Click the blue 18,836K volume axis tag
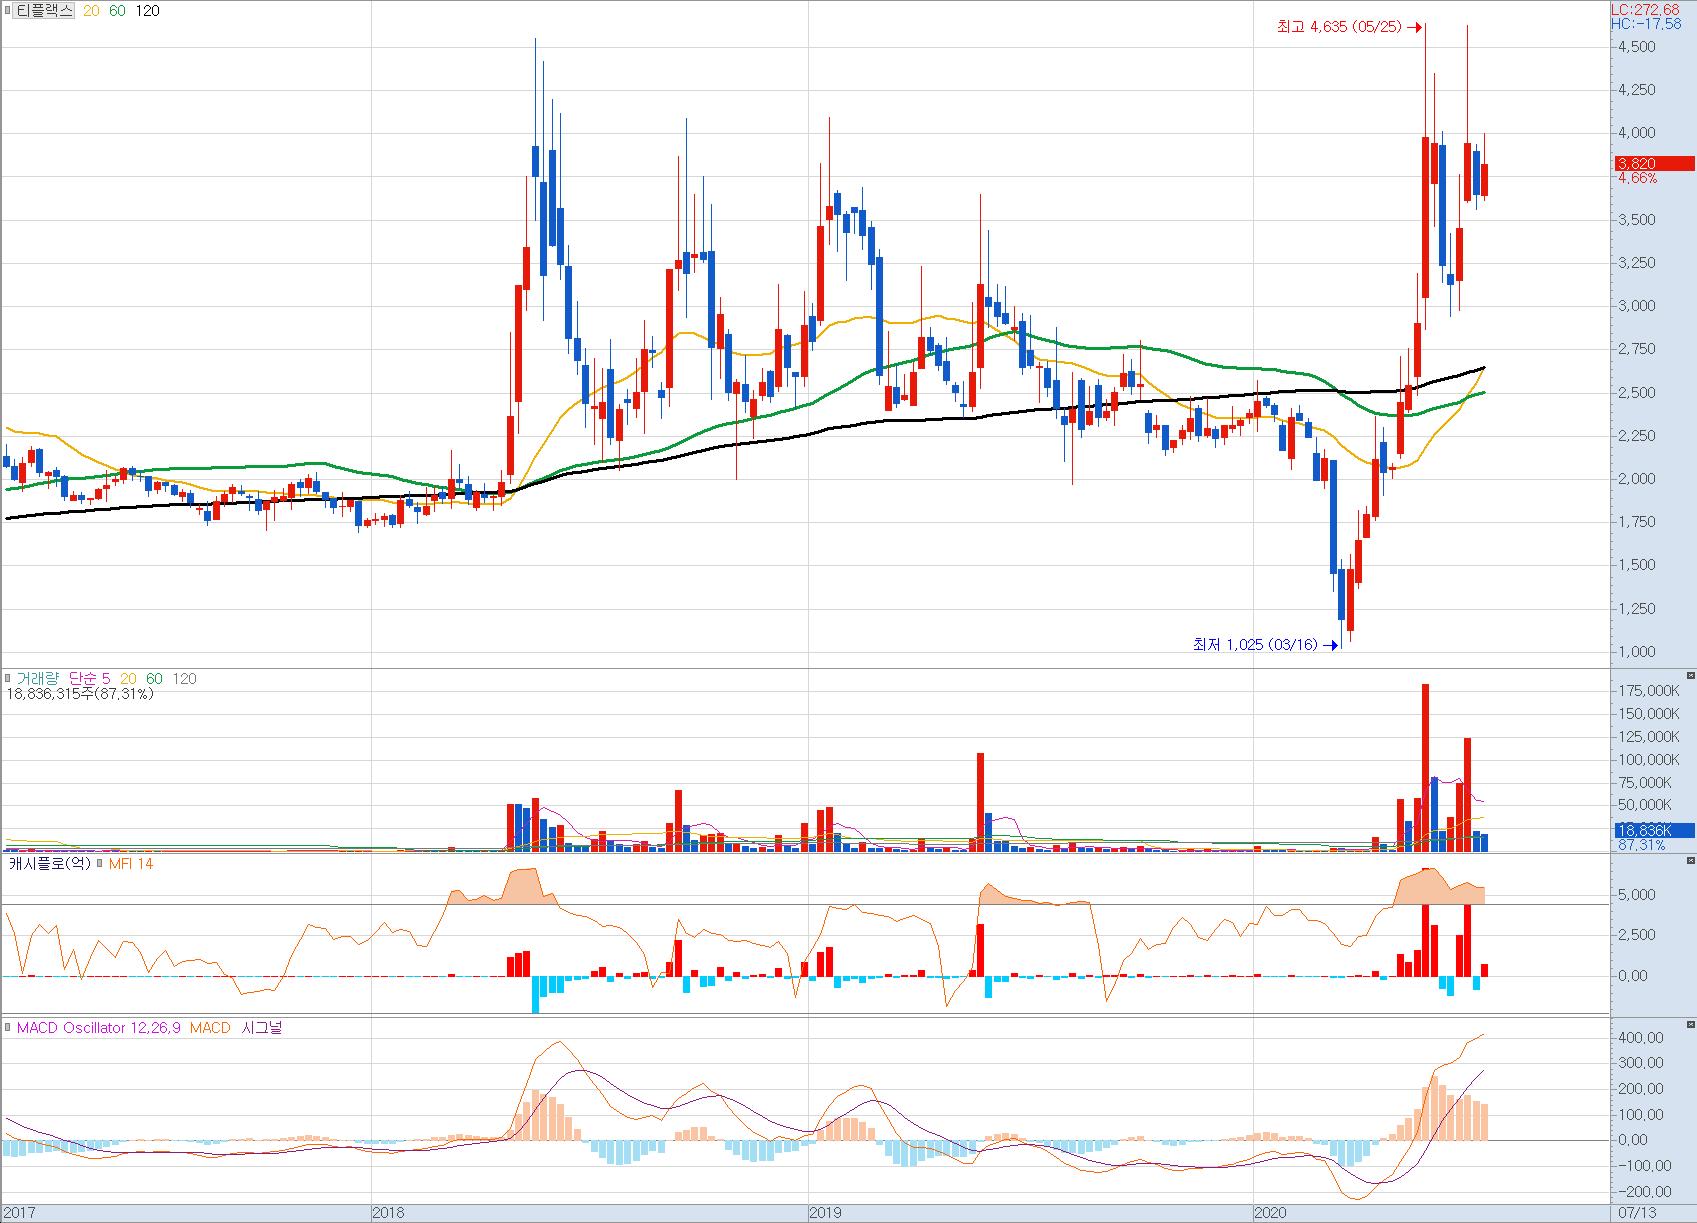 pyautogui.click(x=1654, y=830)
